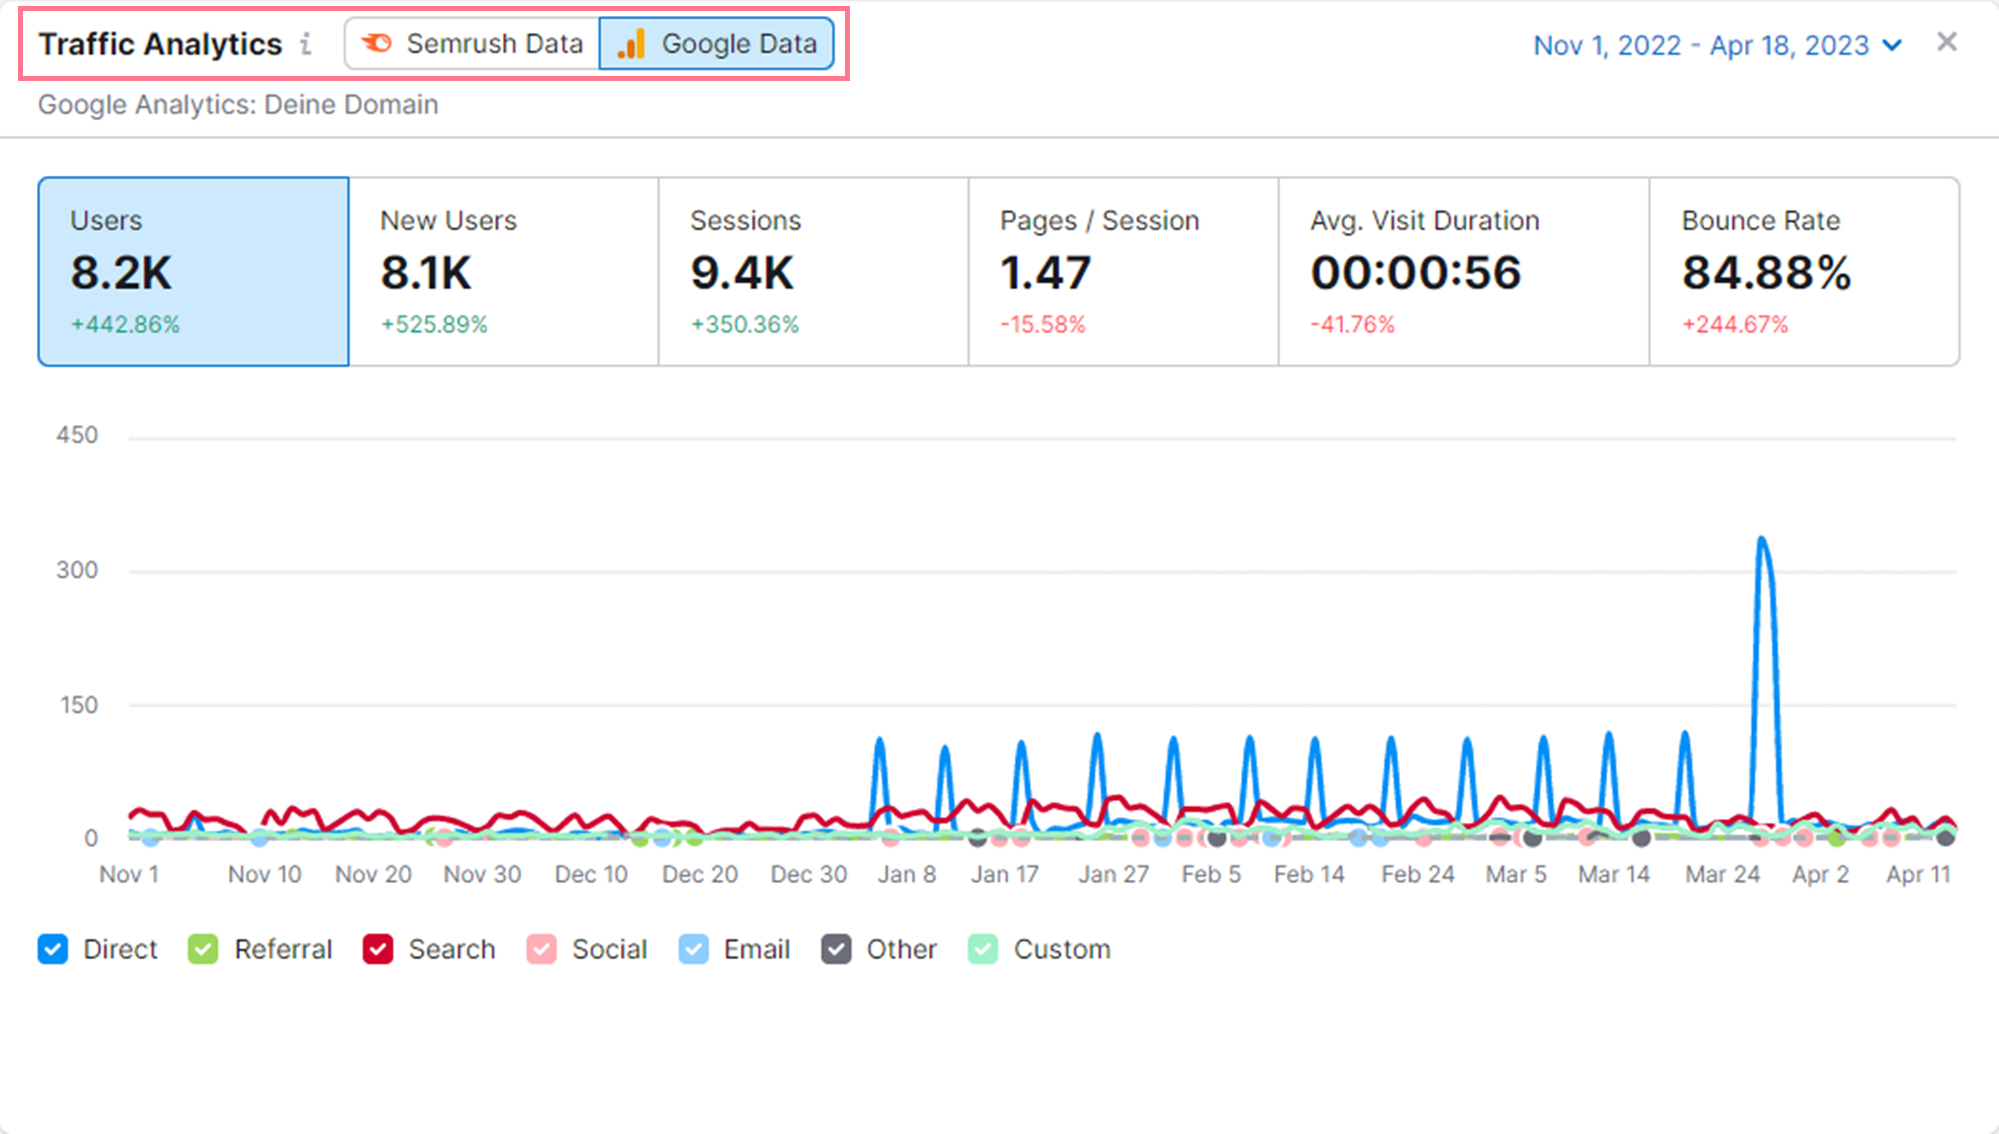Screen dimensions: 1999x1134
Task: Select the Avg. Visit Duration metric card
Action: [x=1464, y=272]
